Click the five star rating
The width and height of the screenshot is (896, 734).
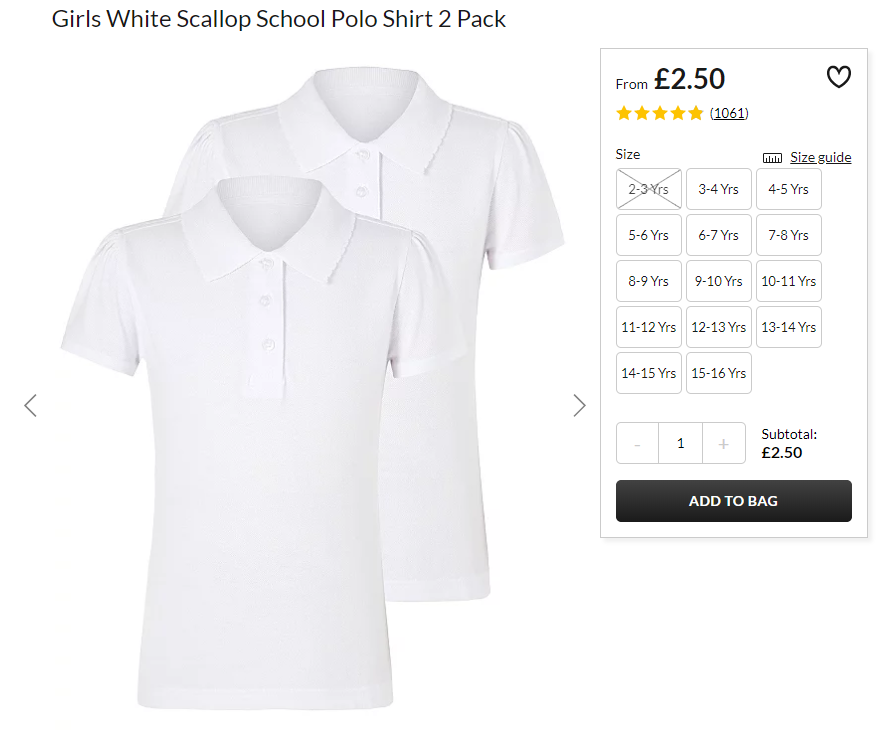point(659,113)
